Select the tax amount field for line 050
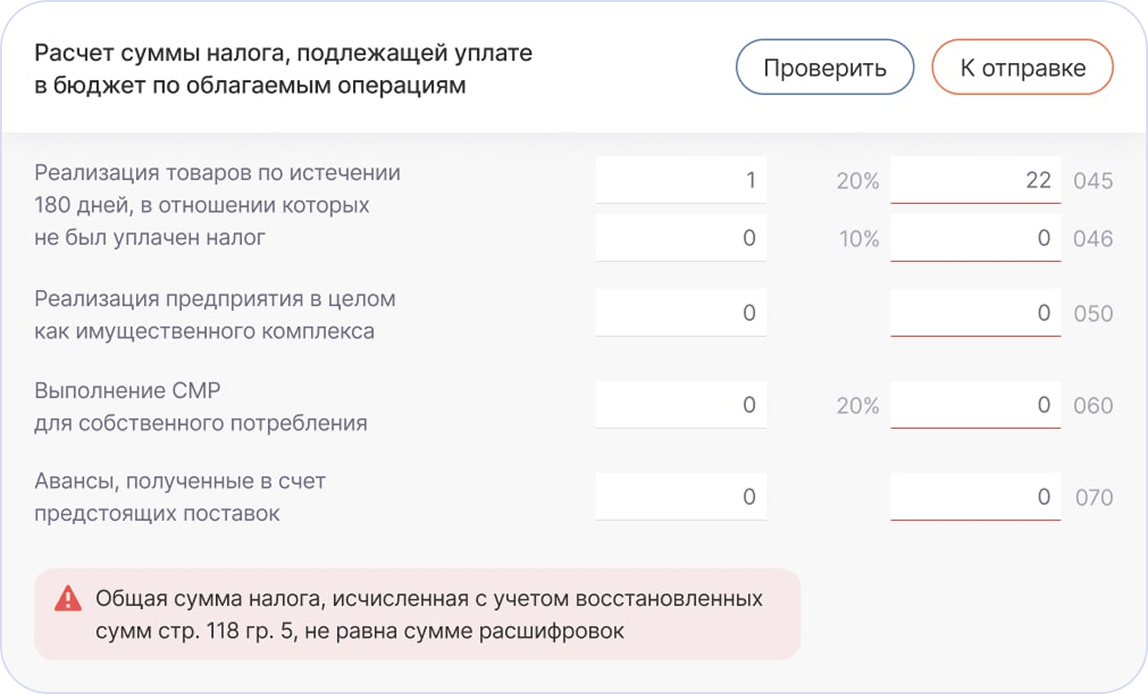This screenshot has height=694, width=1148. [975, 313]
